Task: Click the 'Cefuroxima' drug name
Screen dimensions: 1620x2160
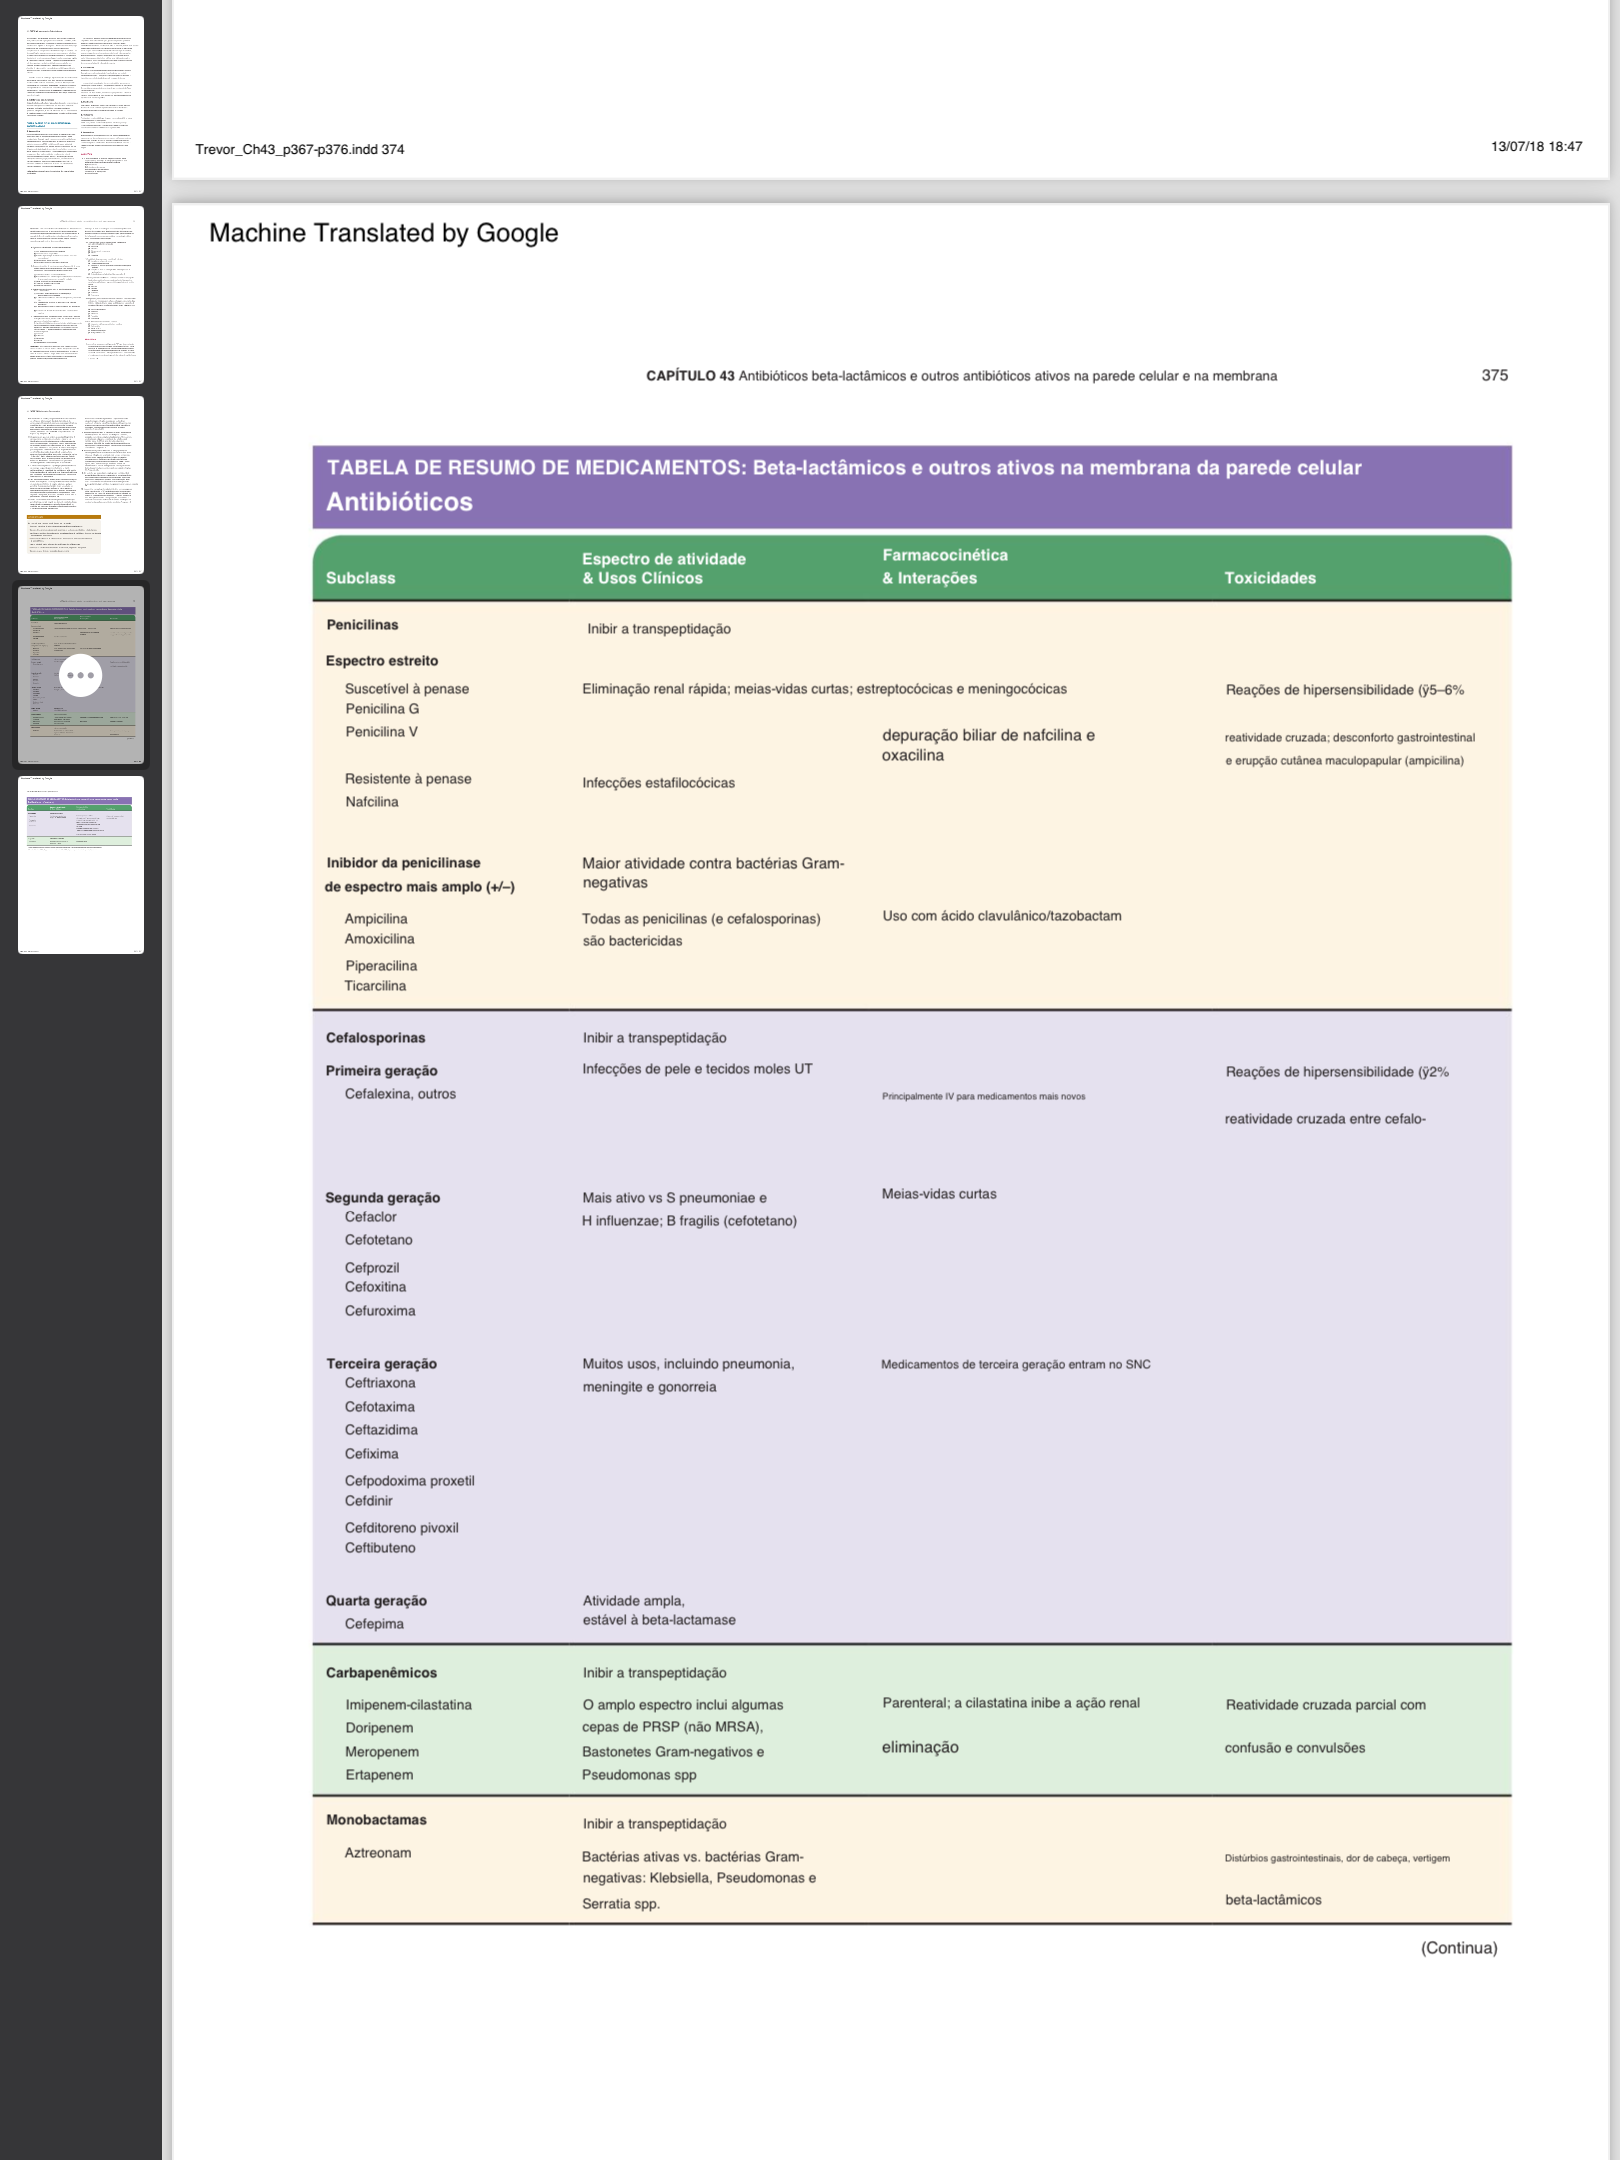Action: [x=380, y=1311]
